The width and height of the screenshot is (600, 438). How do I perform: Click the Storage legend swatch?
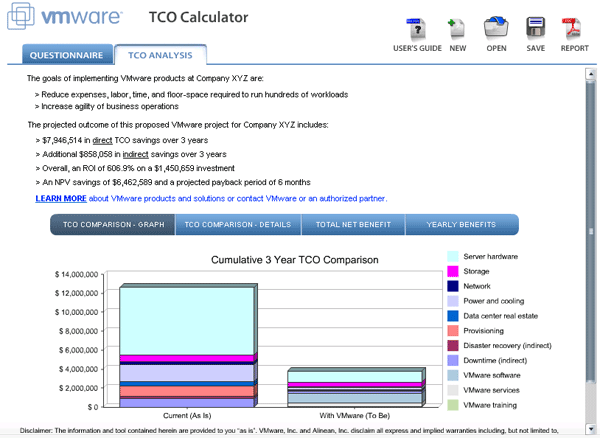tap(453, 271)
